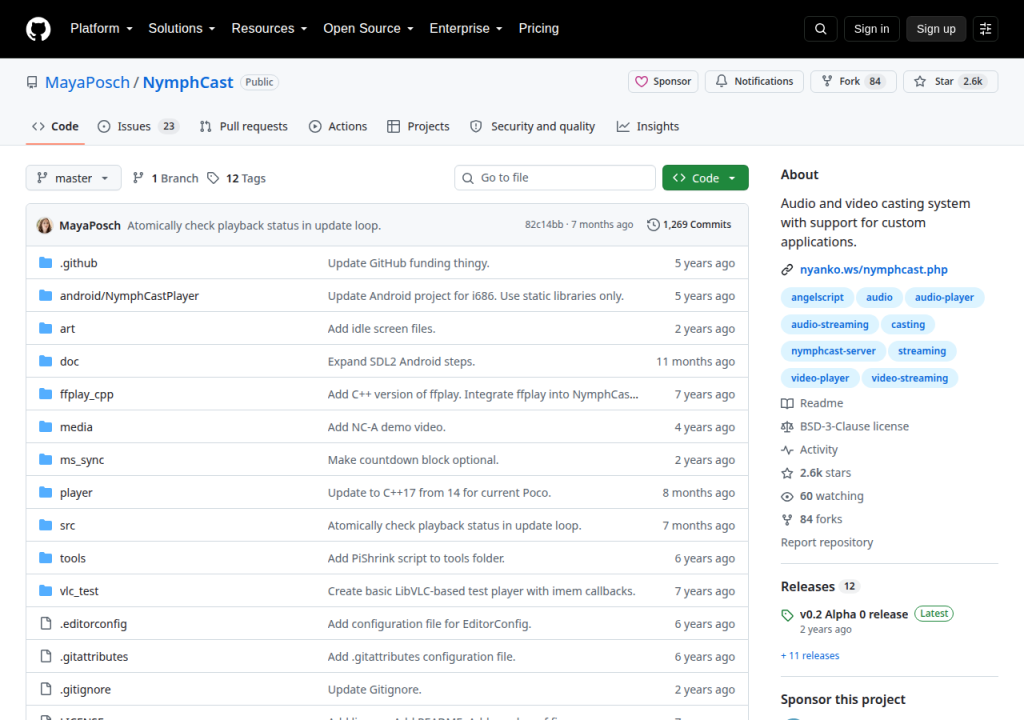Expand the Enterprise menu
This screenshot has height=720, width=1024.
click(x=466, y=29)
